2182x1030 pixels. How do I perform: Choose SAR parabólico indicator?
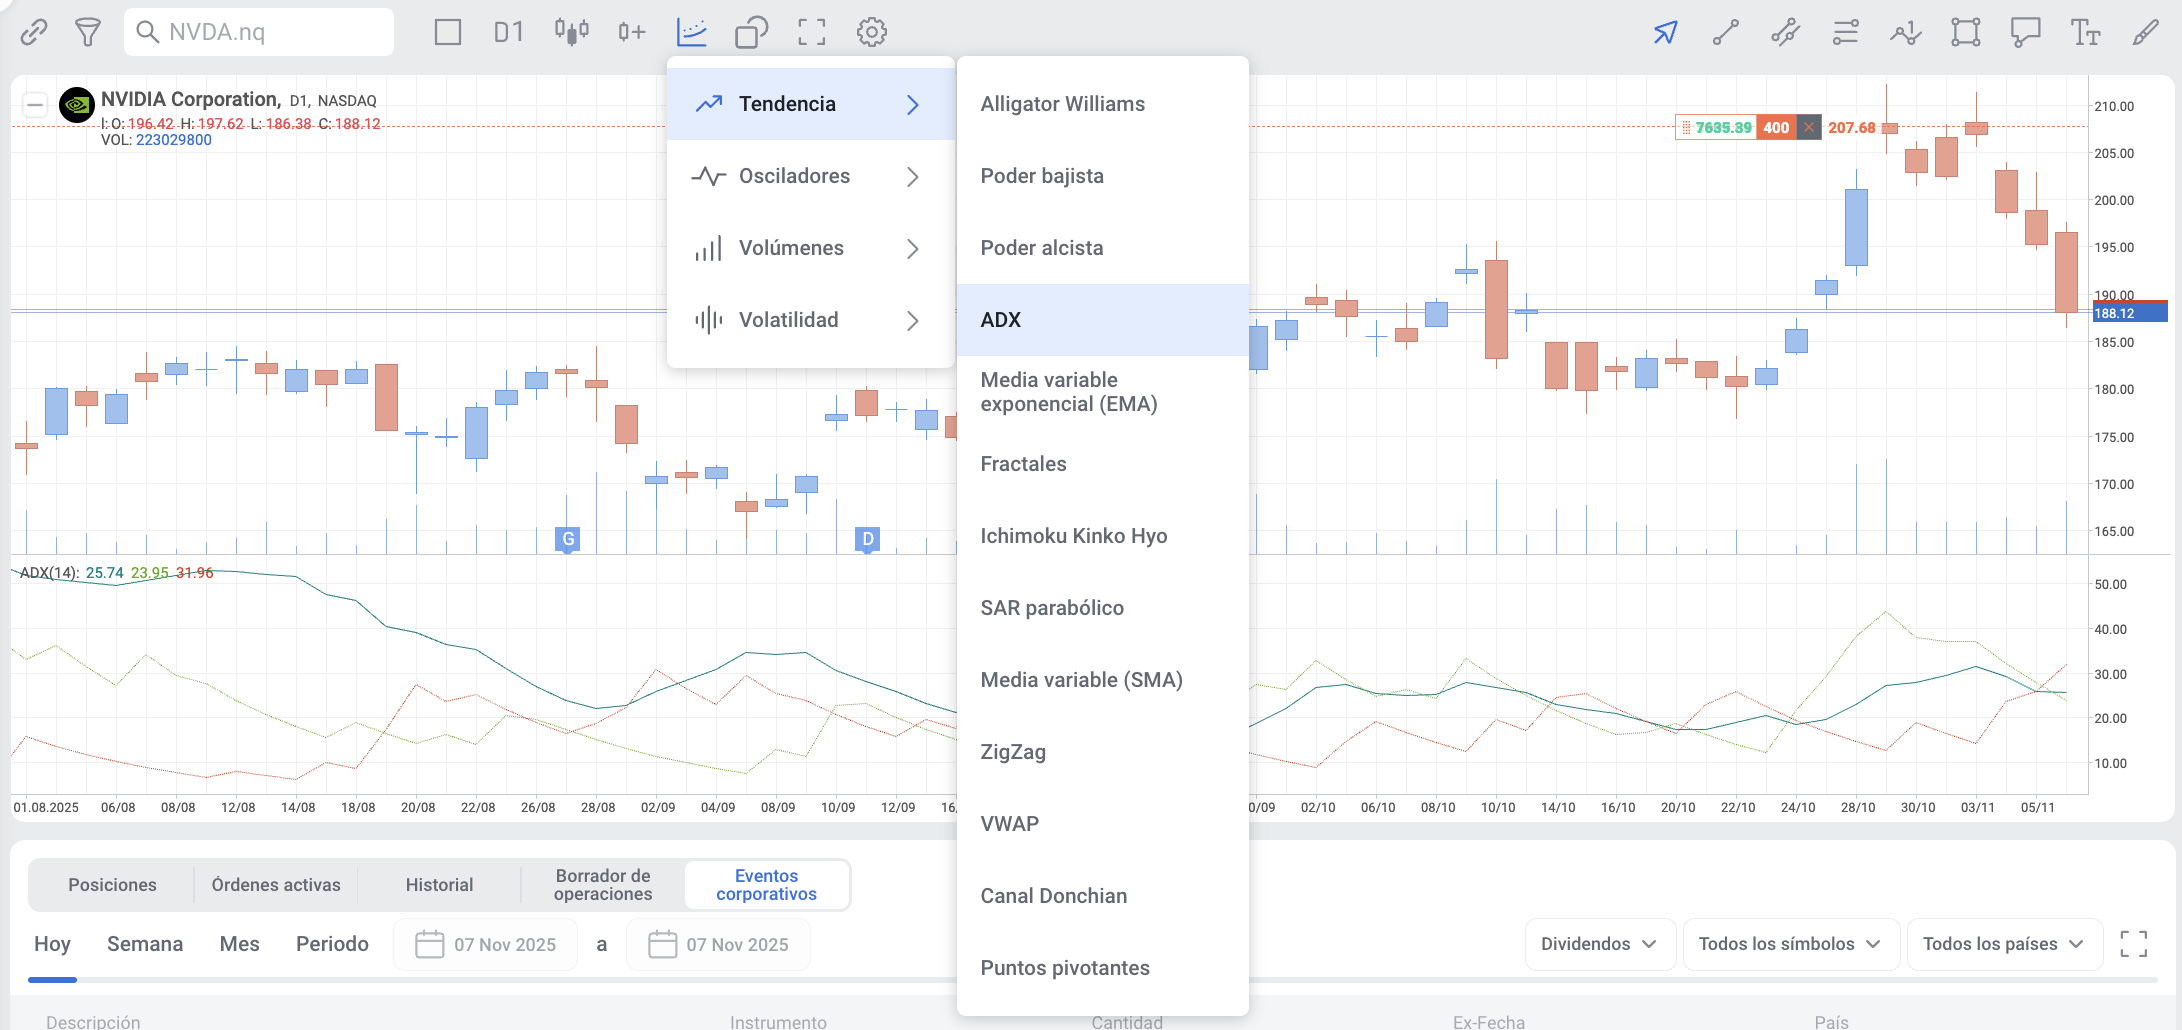point(1103,608)
